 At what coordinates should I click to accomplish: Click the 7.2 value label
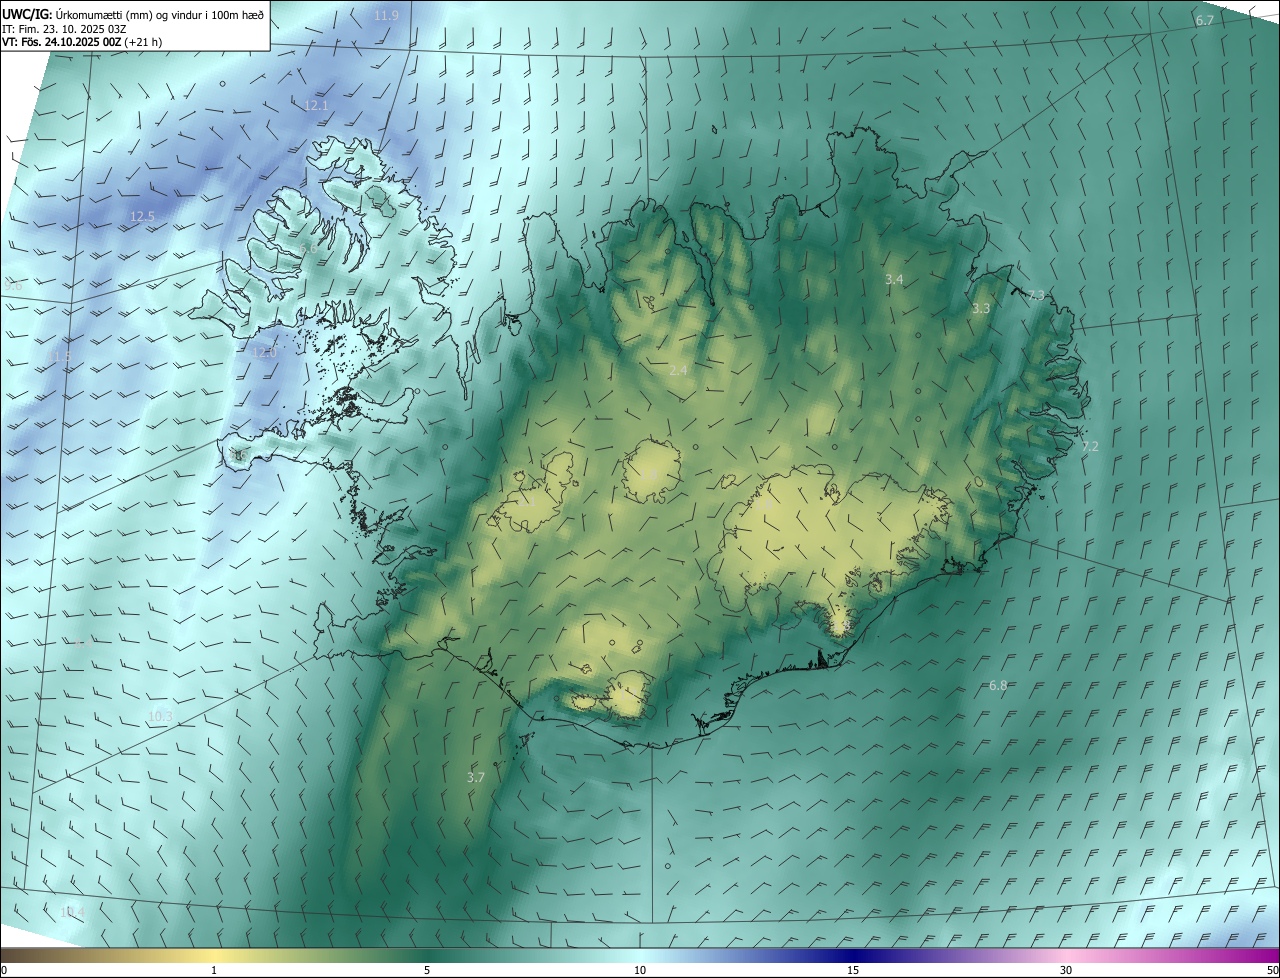tap(1090, 447)
